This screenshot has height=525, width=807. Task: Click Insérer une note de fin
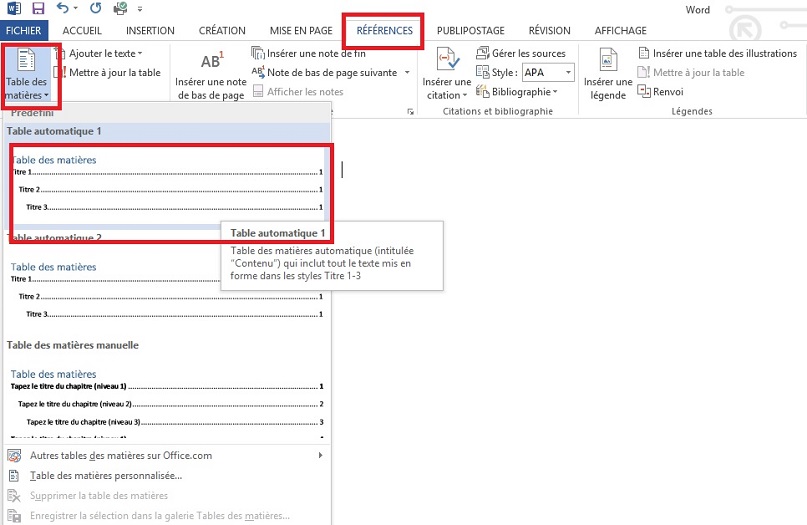309,53
